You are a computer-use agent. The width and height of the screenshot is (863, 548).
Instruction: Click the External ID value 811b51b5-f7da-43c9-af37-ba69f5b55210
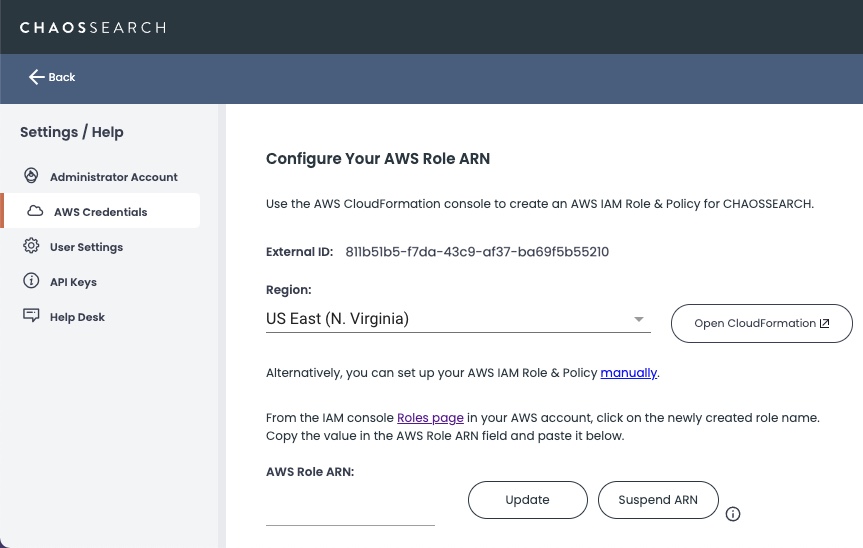click(477, 252)
